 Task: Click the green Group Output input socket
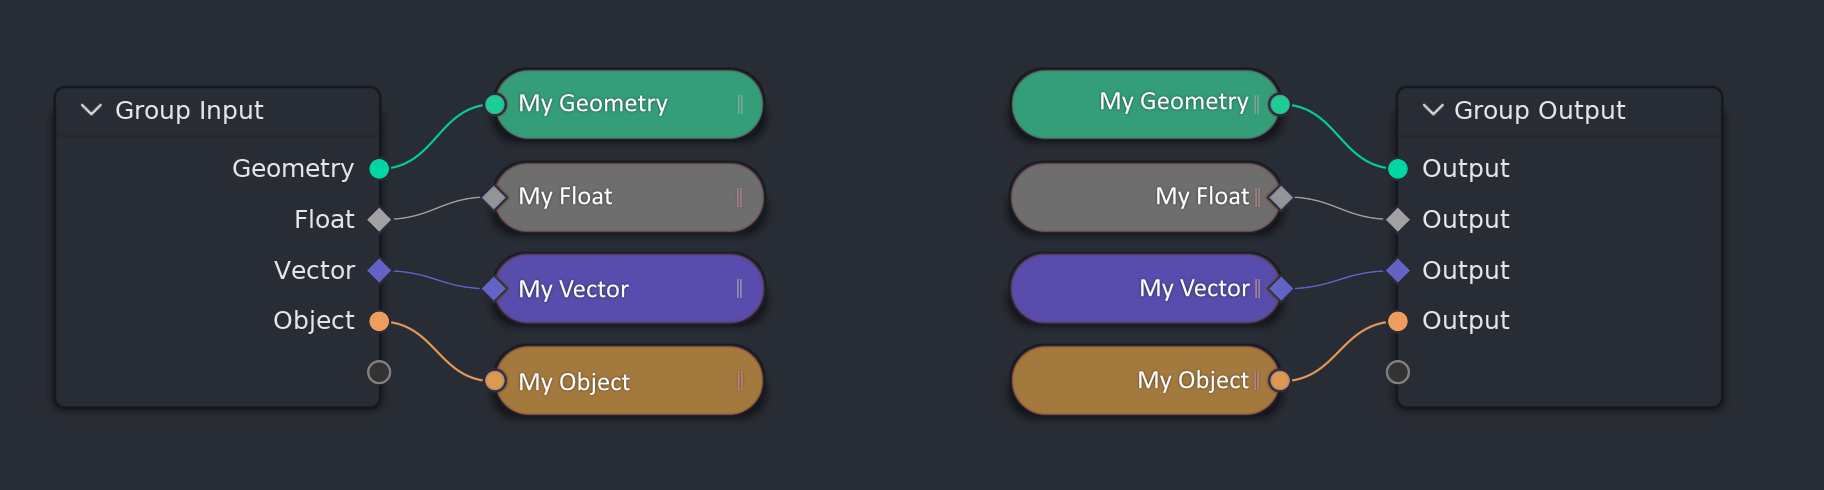coord(1398,168)
